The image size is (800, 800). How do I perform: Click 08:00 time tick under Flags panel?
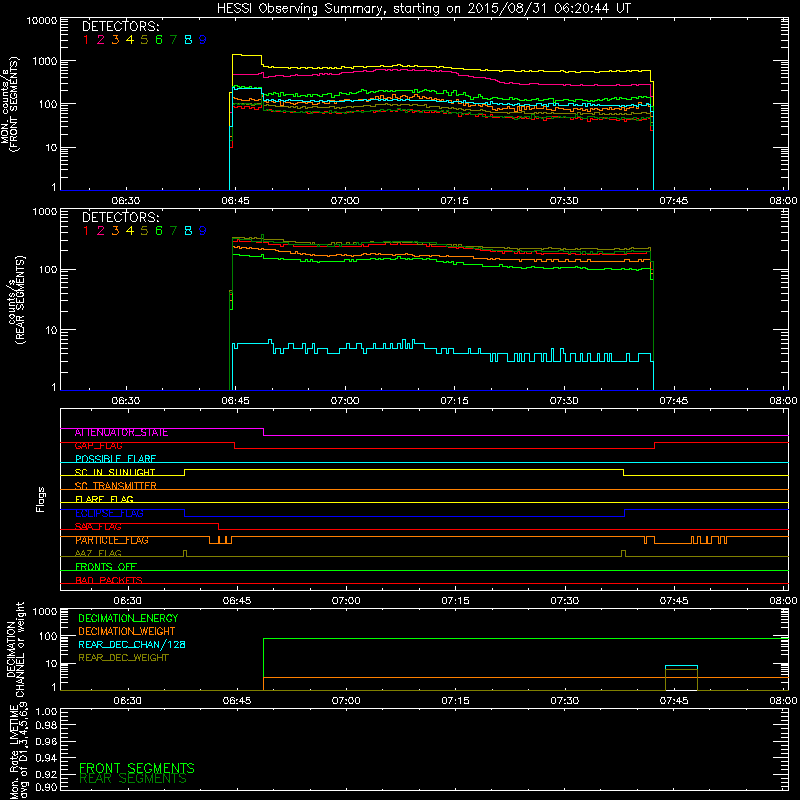[x=783, y=601]
